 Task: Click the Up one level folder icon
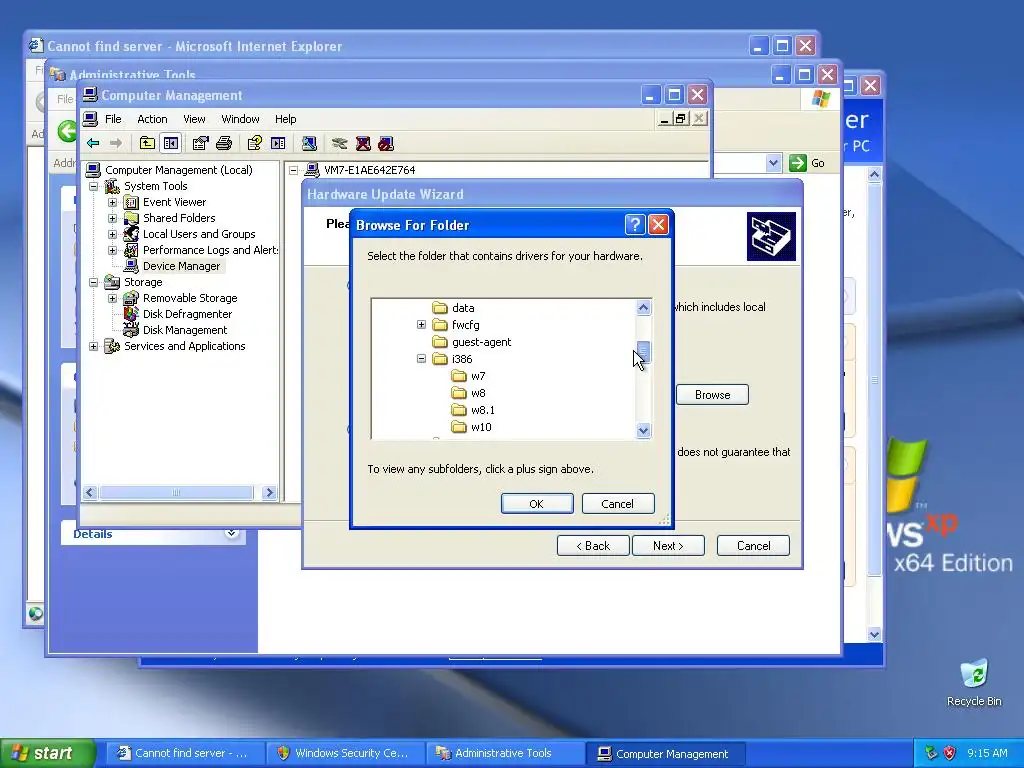pyautogui.click(x=148, y=143)
